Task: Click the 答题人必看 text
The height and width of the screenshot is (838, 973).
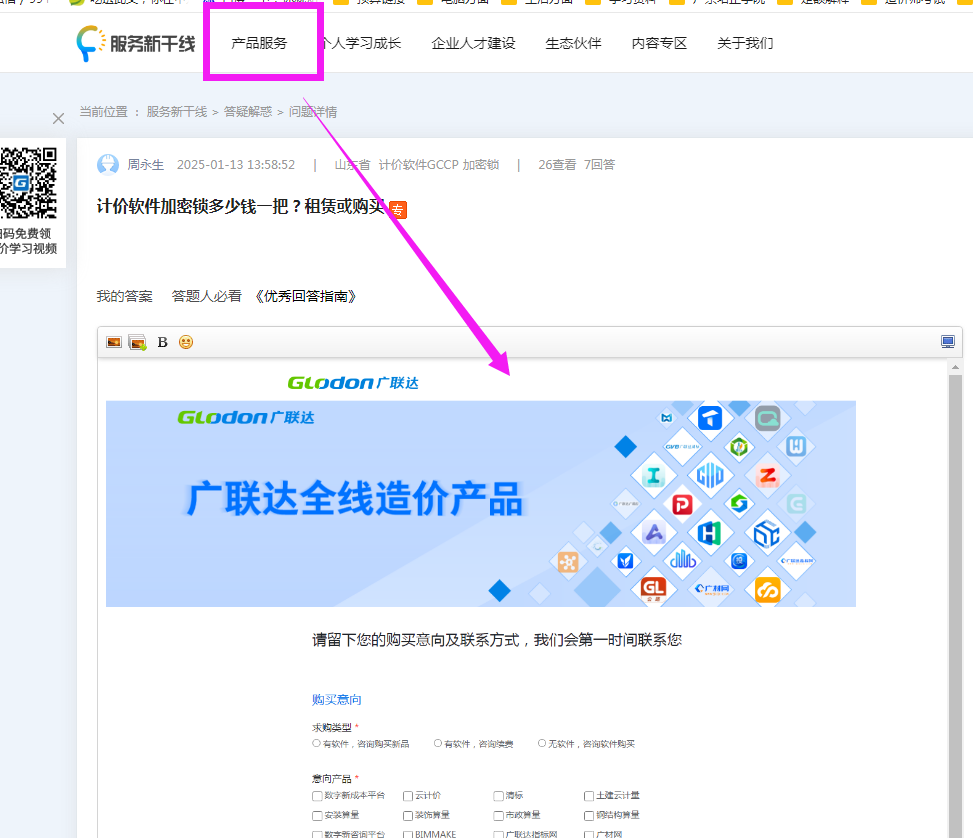Action: (207, 297)
